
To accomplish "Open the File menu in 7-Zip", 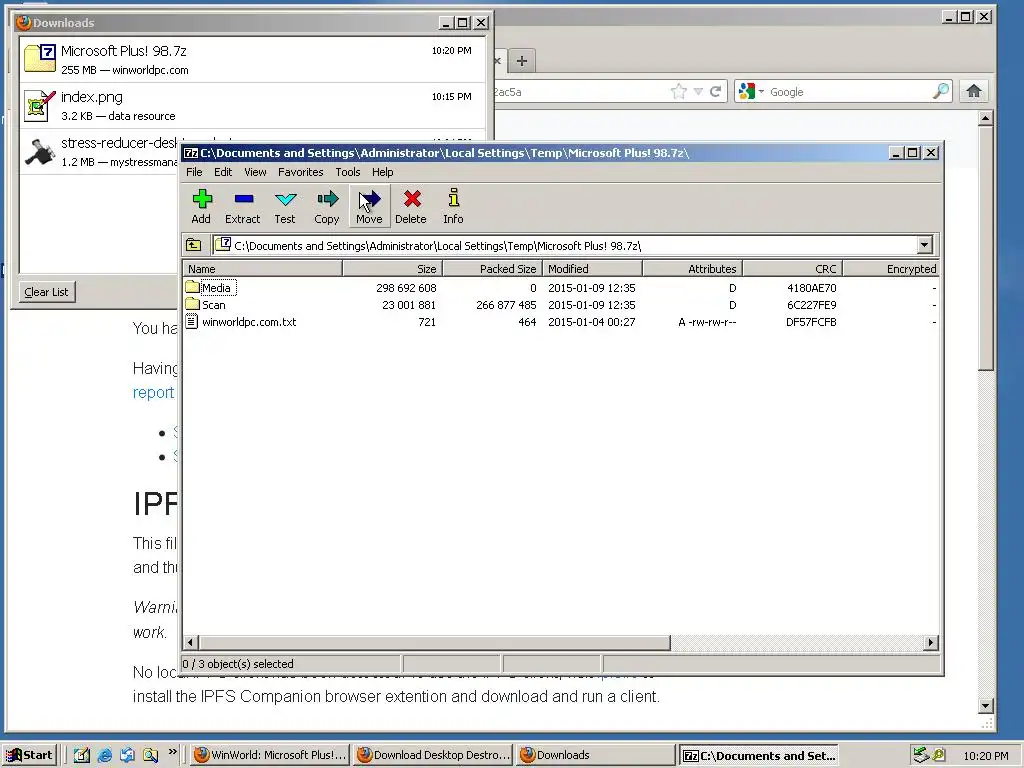I will (194, 172).
